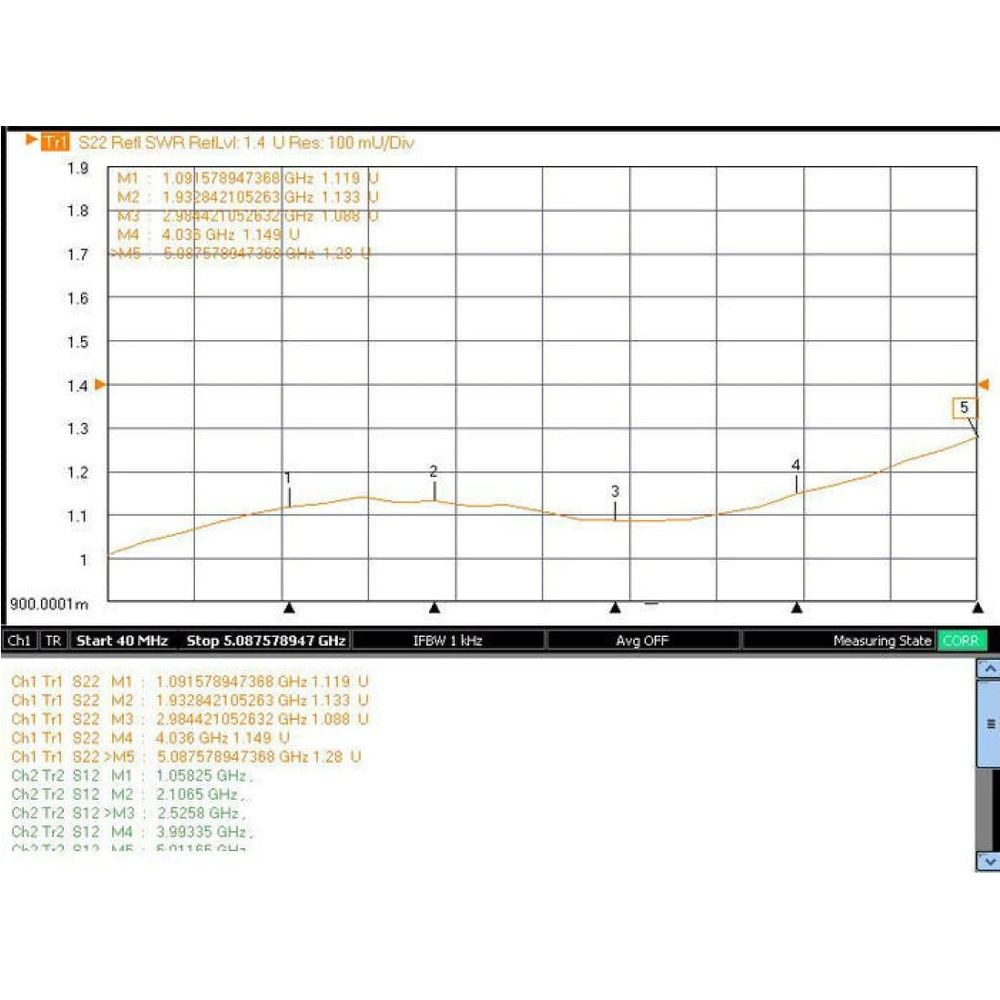Click the bottom-axis triangle for marker 4
1000x1000 pixels.
(797, 608)
